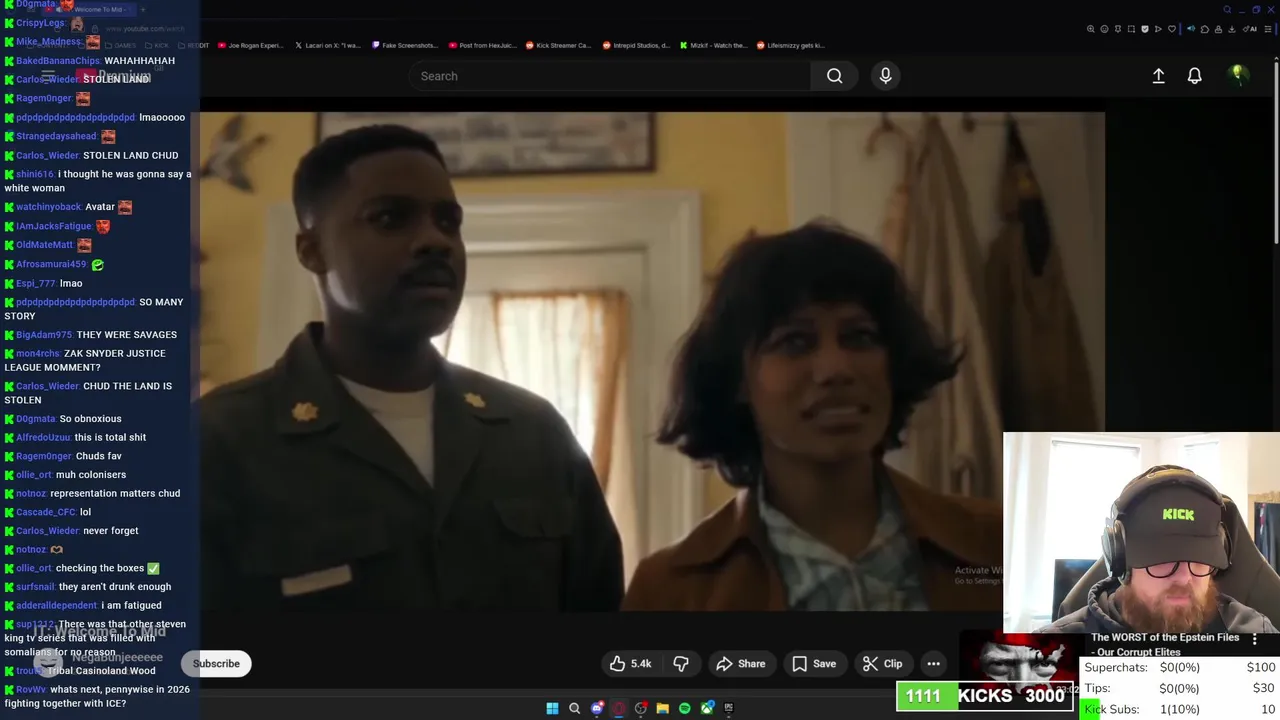Open the Fake Screenshots bookmark
This screenshot has width=1280, height=720.
click(x=404, y=45)
